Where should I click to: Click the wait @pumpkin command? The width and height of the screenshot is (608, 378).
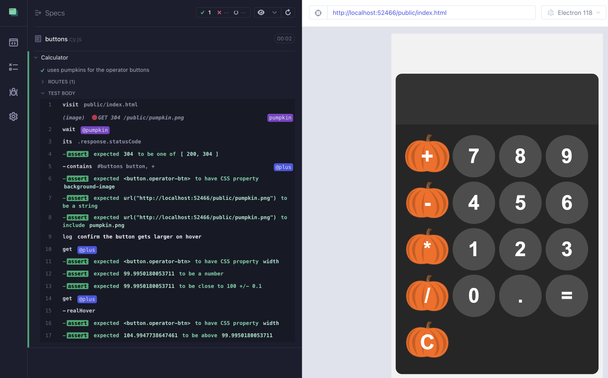[167, 129]
